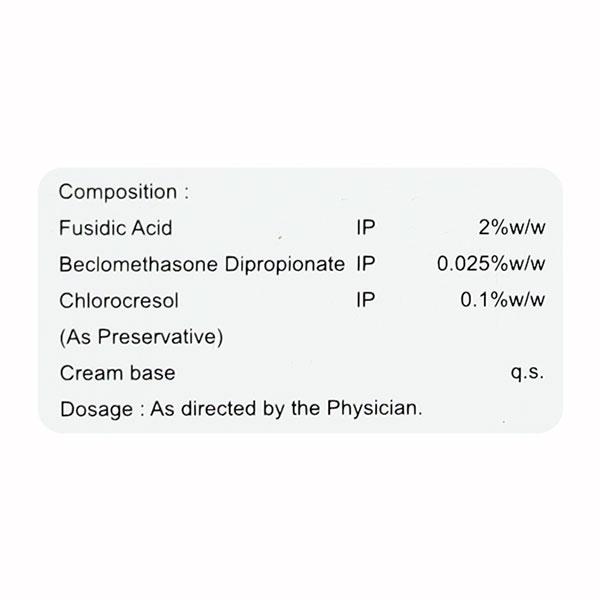This screenshot has width=600, height=600.
Task: Click IP next to Fusidic Acid
Action: (366, 228)
